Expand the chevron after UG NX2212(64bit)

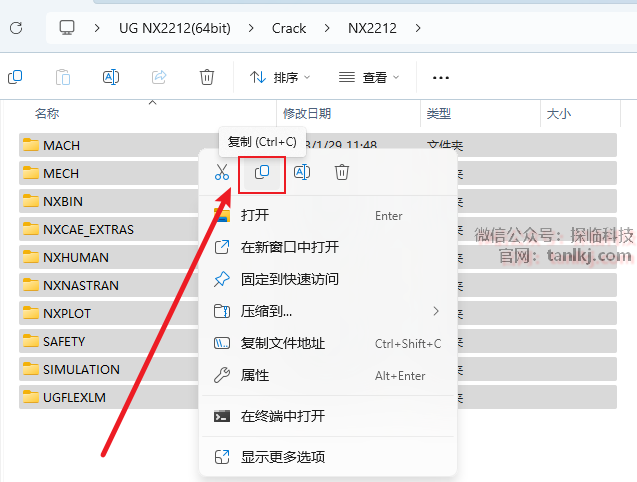251,28
